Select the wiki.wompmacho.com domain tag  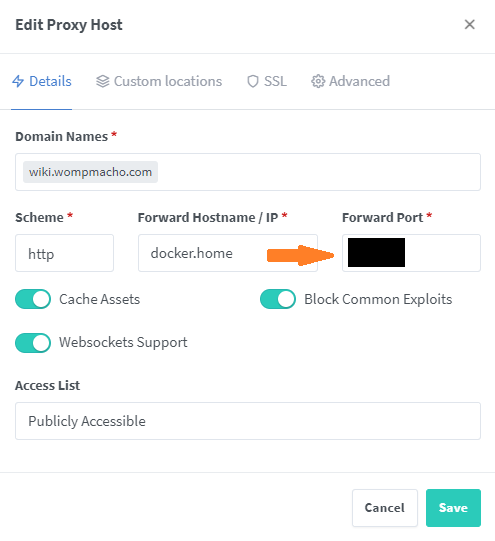click(x=90, y=172)
